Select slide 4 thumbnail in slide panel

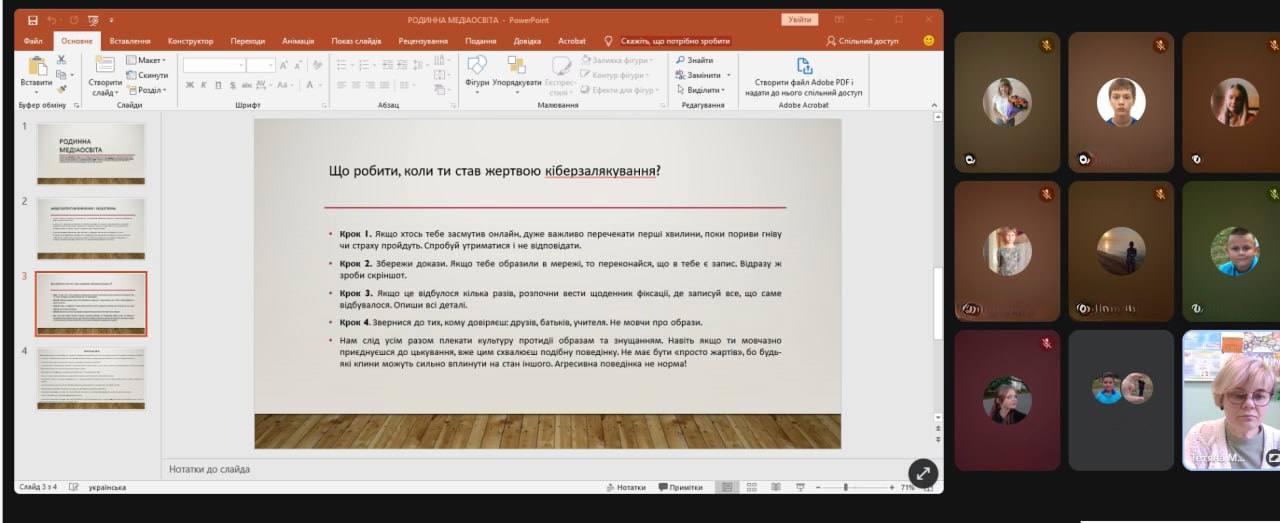(x=91, y=378)
